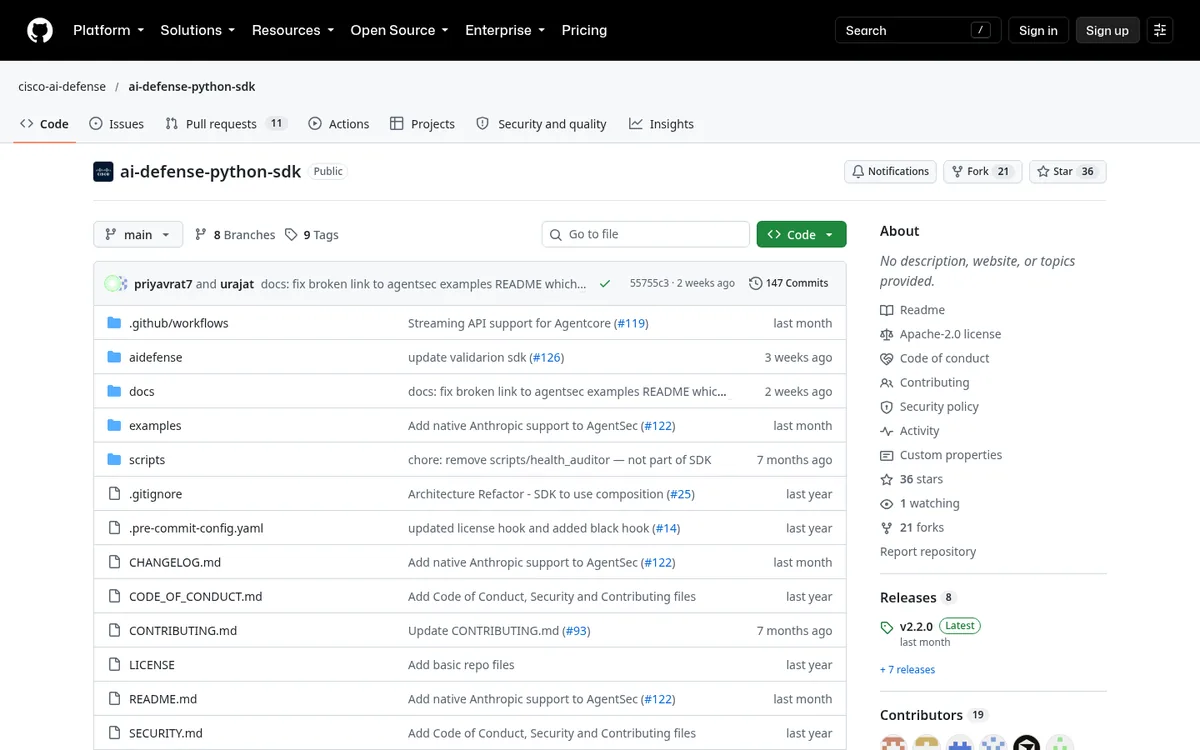
Task: Click the custom properties note icon
Action: click(886, 455)
